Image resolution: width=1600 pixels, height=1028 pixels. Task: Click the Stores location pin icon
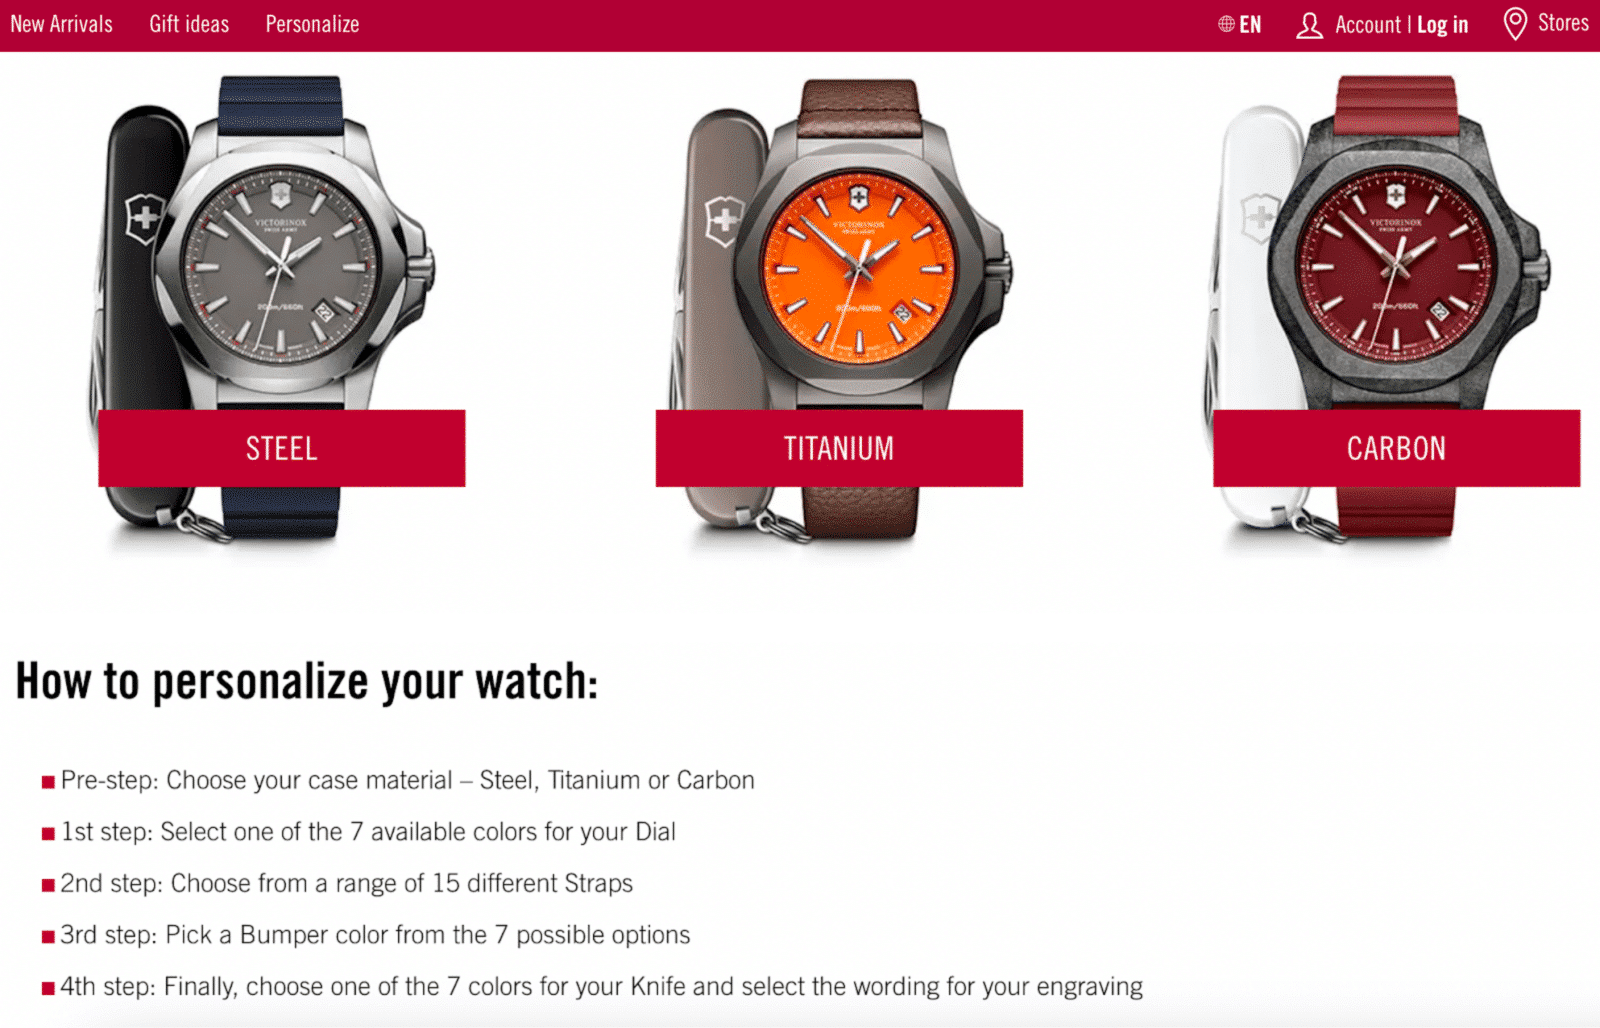(x=1515, y=23)
